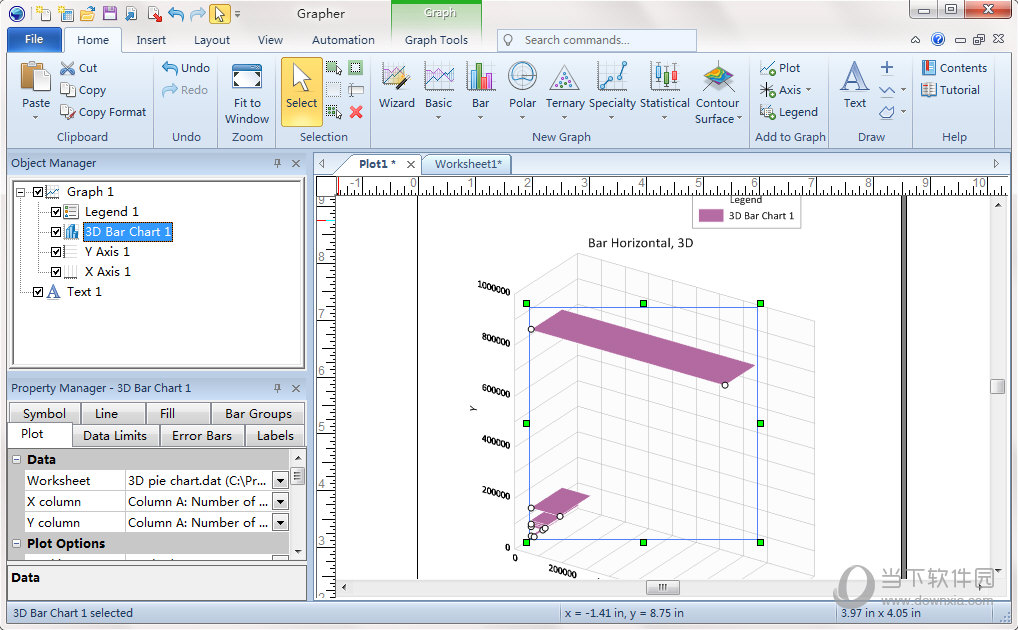
Task: Open the Ternary graph types
Action: click(x=564, y=90)
